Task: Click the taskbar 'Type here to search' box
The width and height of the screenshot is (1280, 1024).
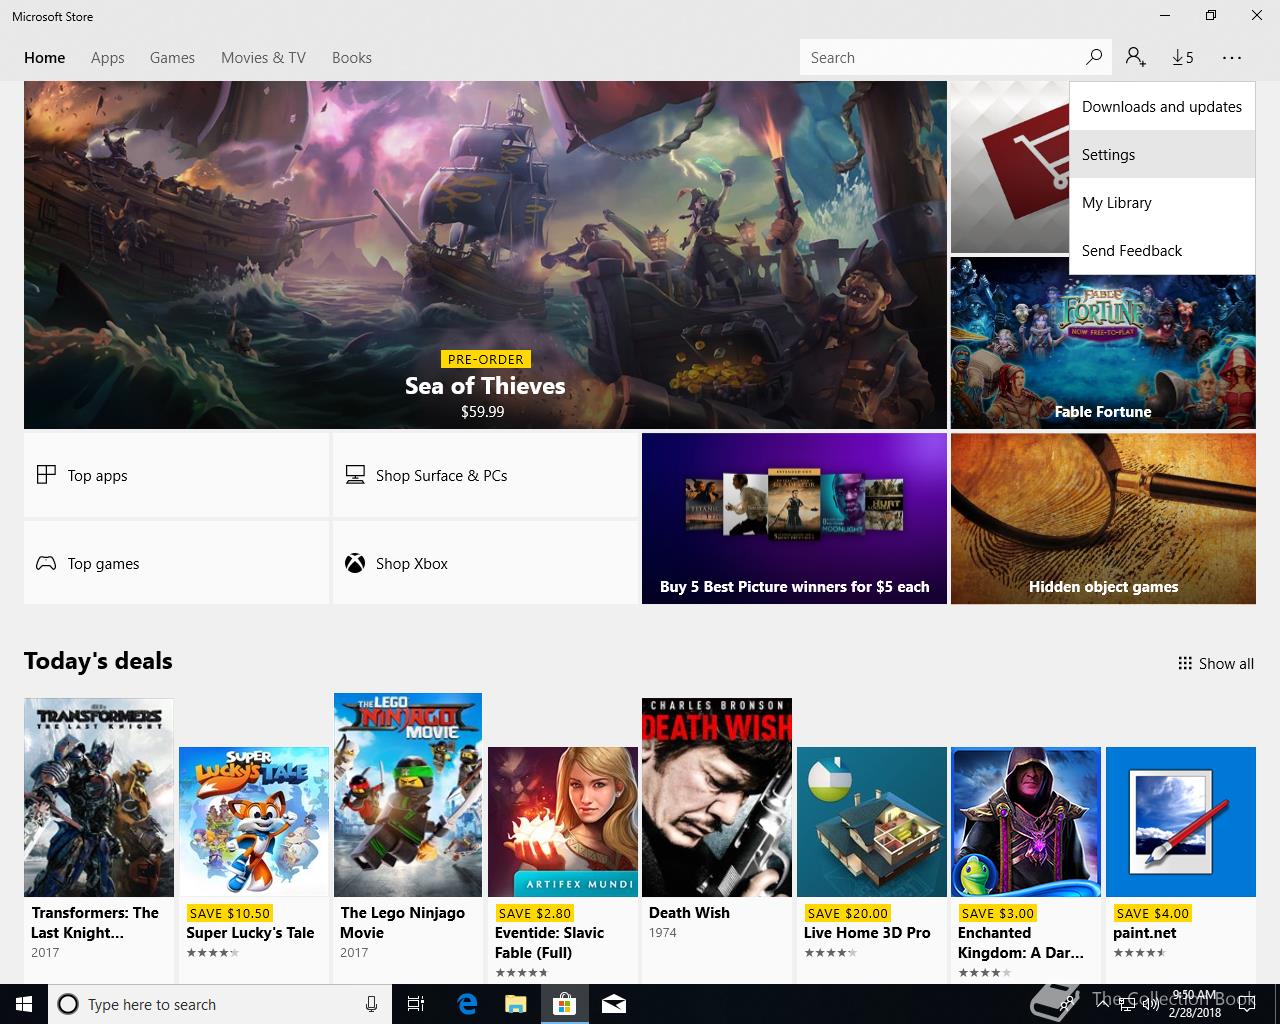Action: click(x=218, y=1004)
